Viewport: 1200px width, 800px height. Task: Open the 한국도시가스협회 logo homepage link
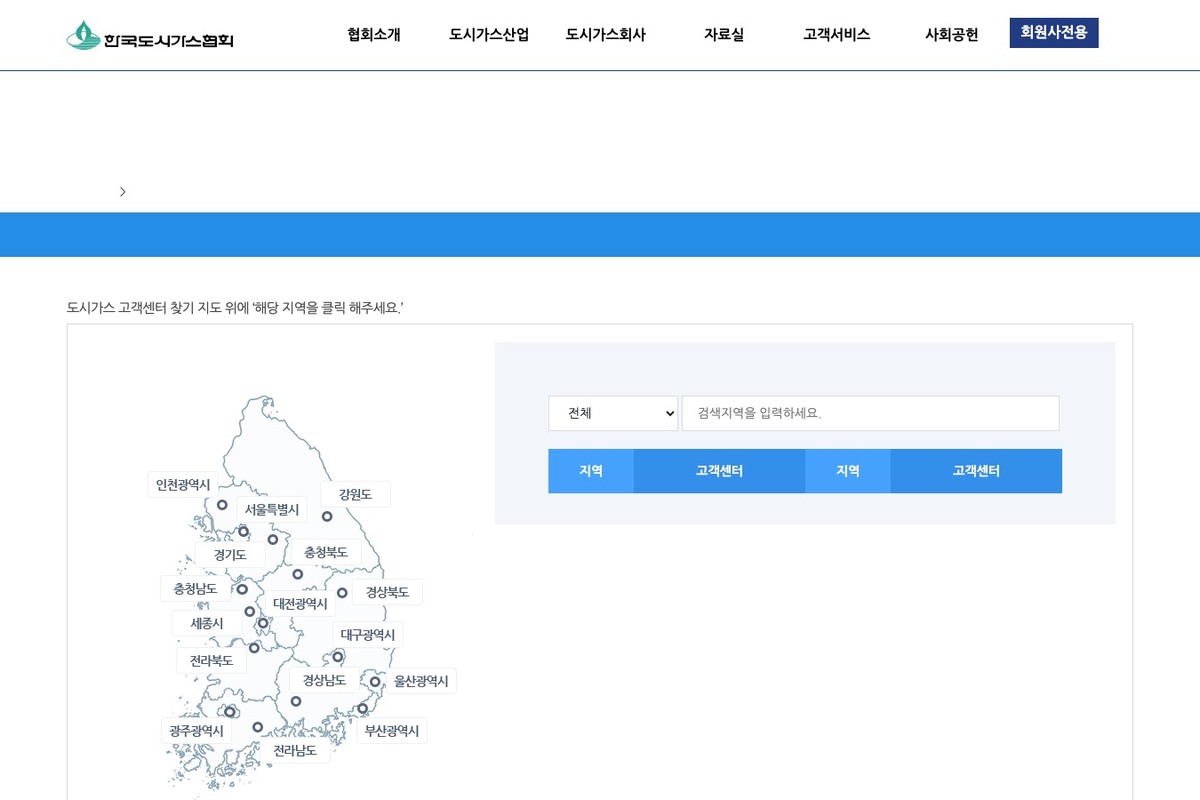tap(150, 36)
